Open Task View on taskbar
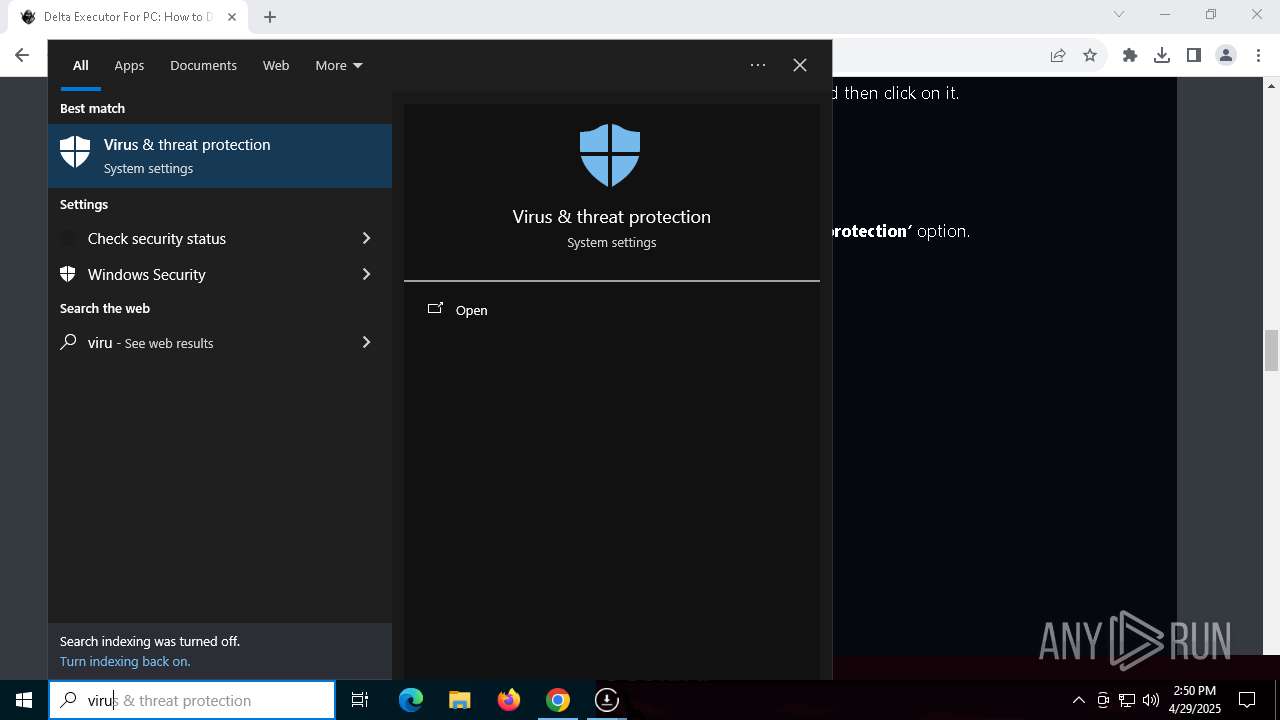1280x720 pixels. click(360, 700)
